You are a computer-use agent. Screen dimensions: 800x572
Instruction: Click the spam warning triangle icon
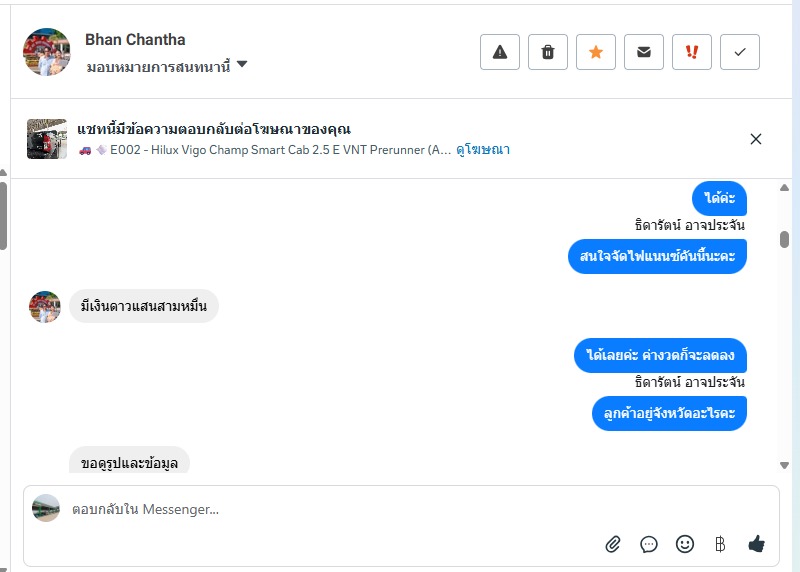500,52
